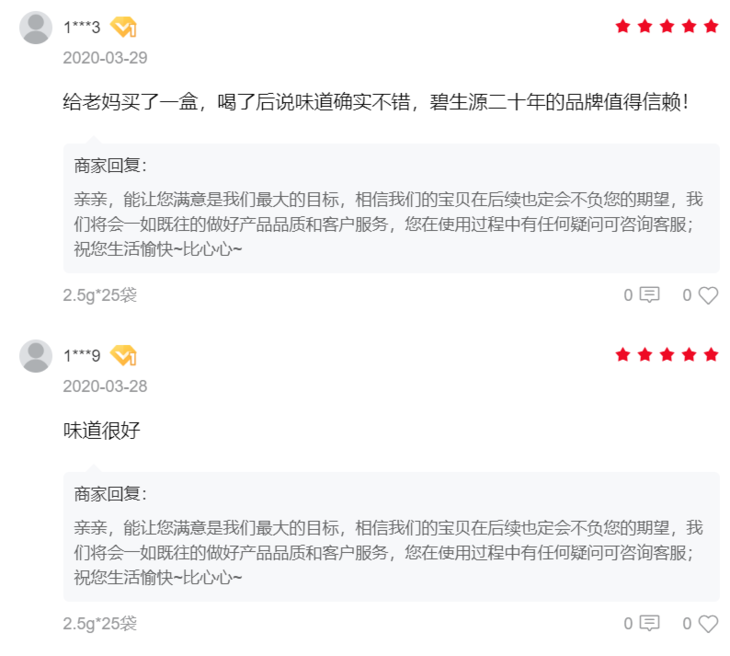Click avatar of user 1***9
Image resolution: width=730 pixels, height=656 pixels.
click(x=36, y=355)
